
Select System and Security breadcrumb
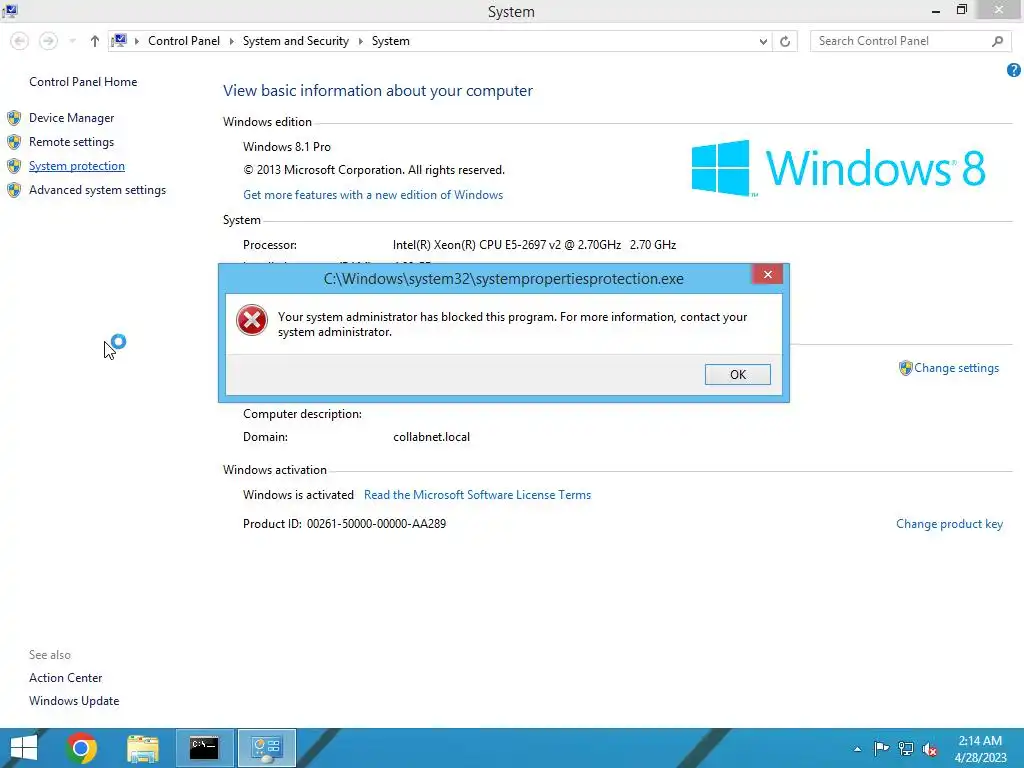pos(295,40)
